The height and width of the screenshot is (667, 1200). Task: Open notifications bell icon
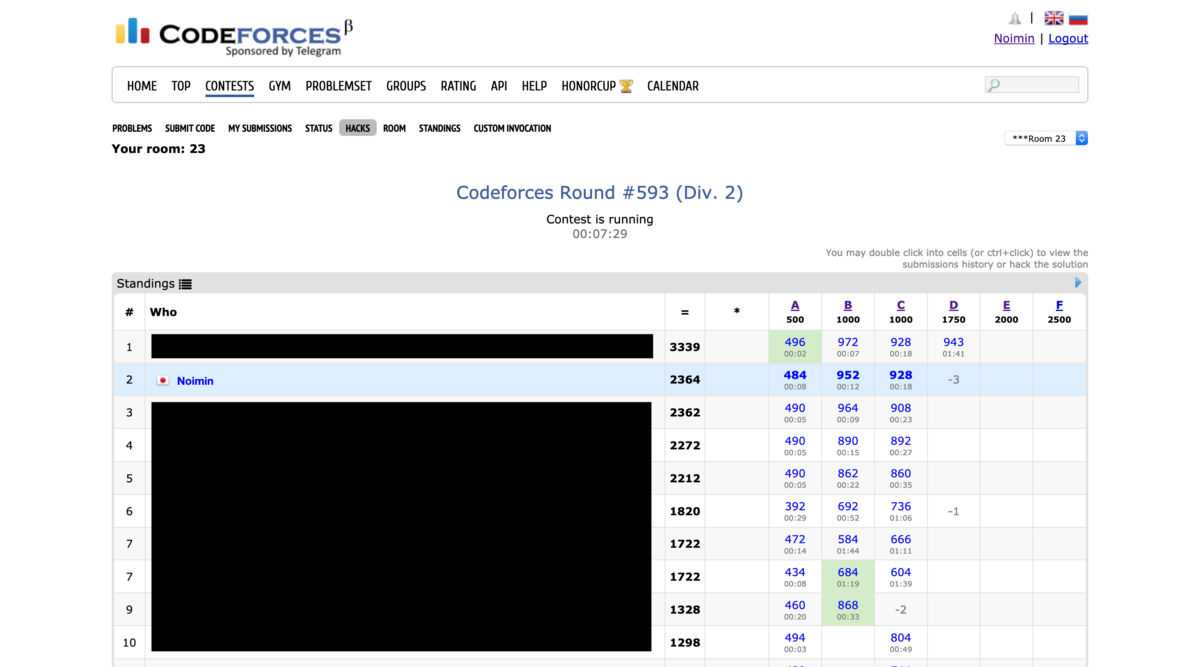pos(1015,18)
